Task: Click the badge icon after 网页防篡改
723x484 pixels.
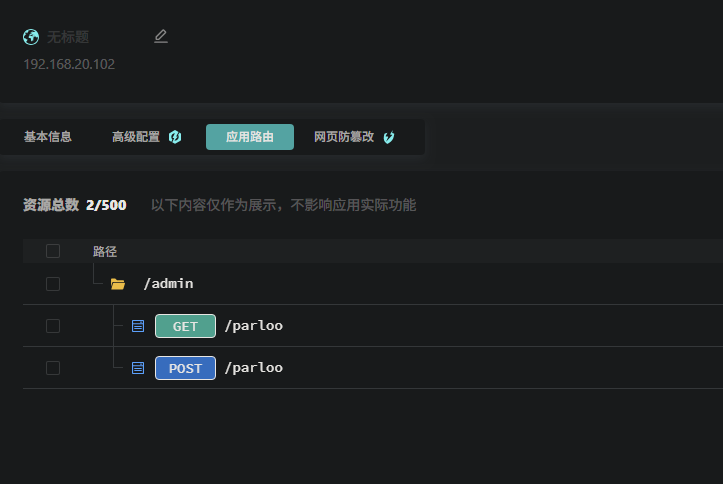Action: 389,137
